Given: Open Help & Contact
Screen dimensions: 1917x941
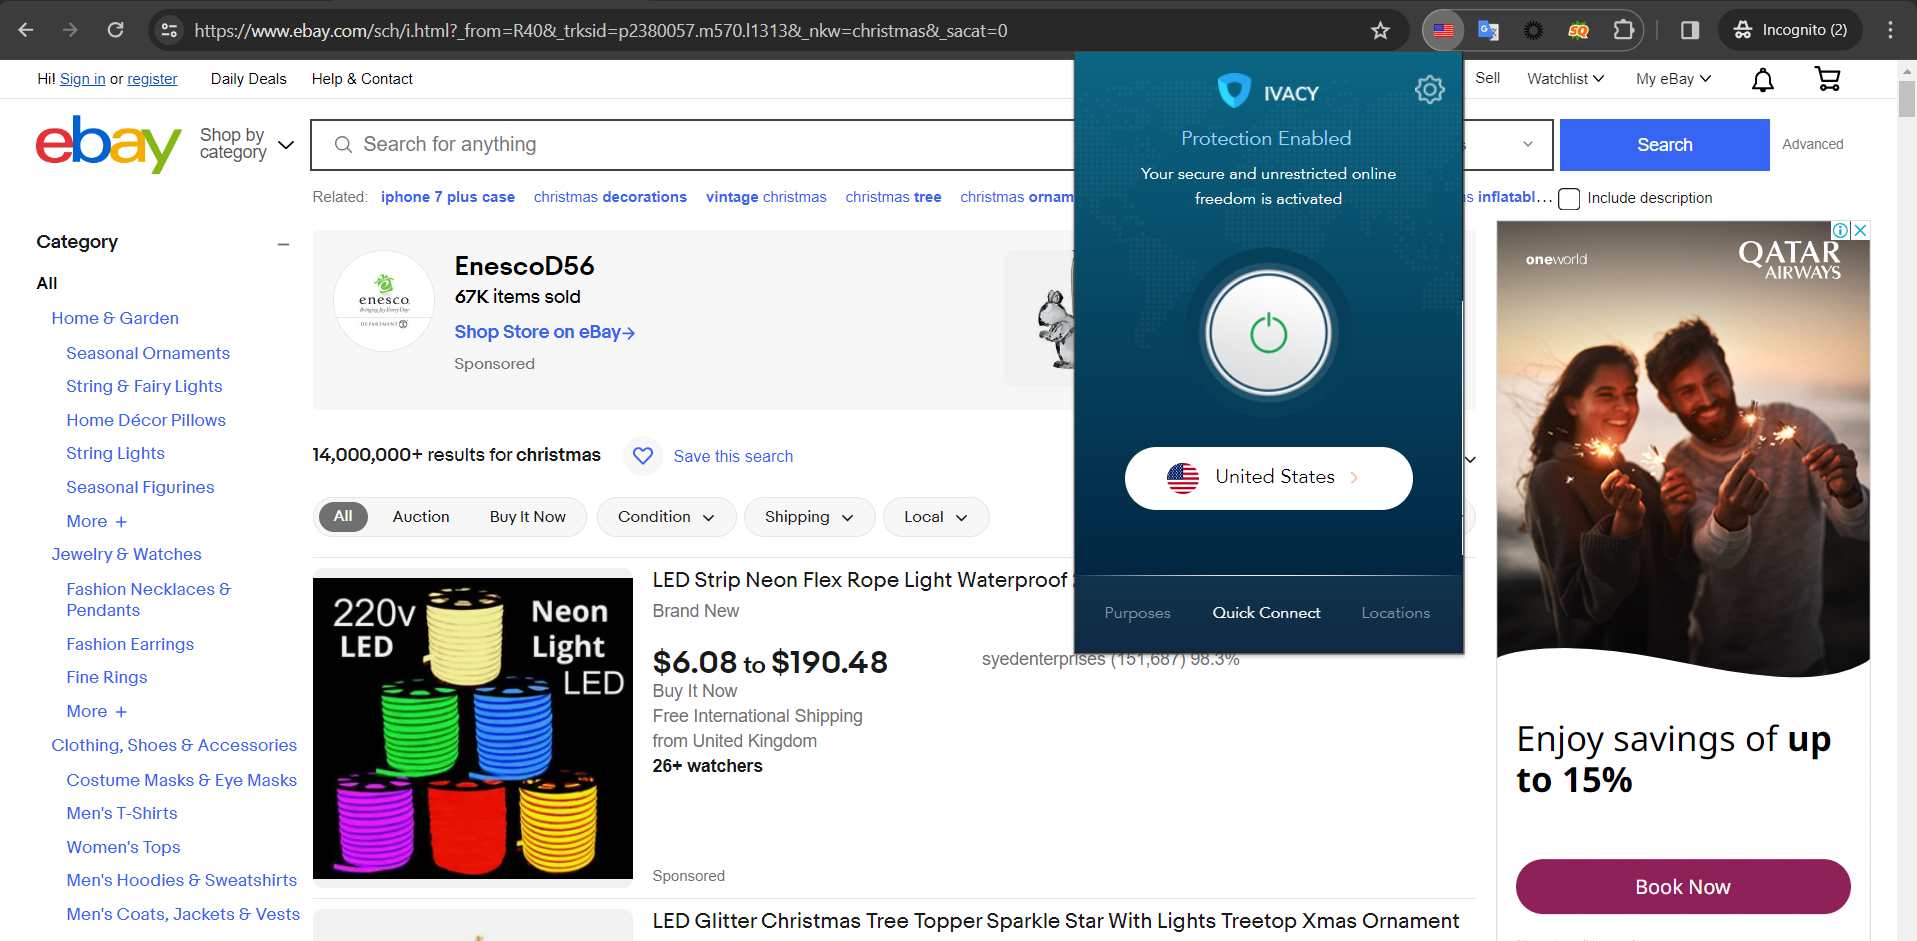Looking at the screenshot, I should pos(362,79).
